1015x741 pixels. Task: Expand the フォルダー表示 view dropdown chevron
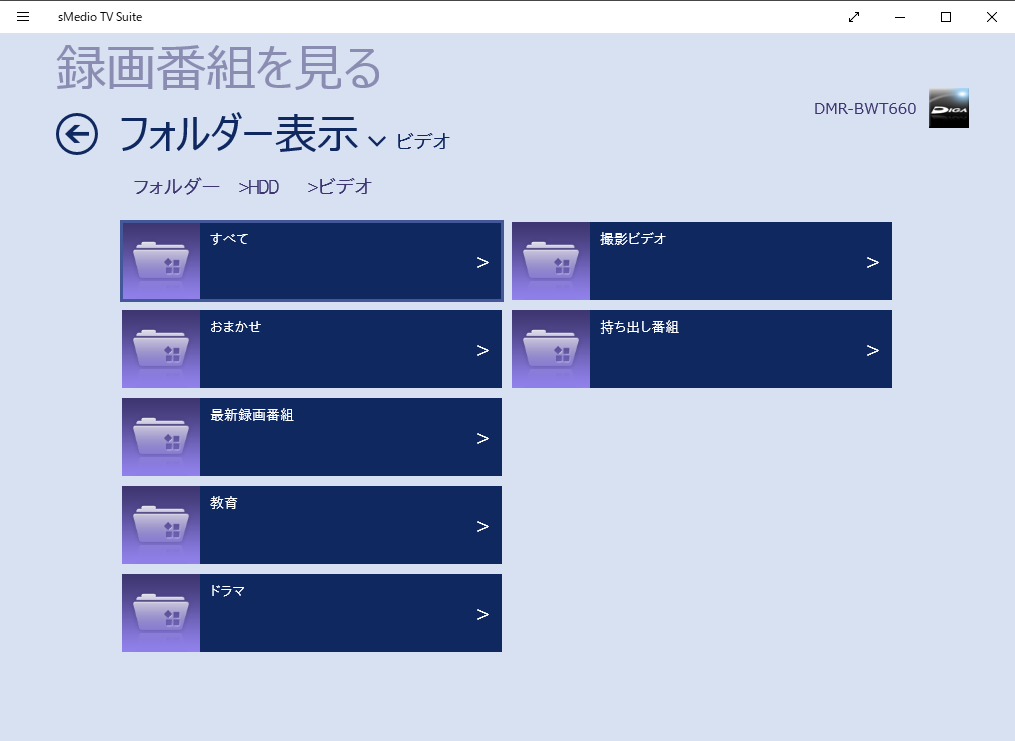[x=377, y=141]
